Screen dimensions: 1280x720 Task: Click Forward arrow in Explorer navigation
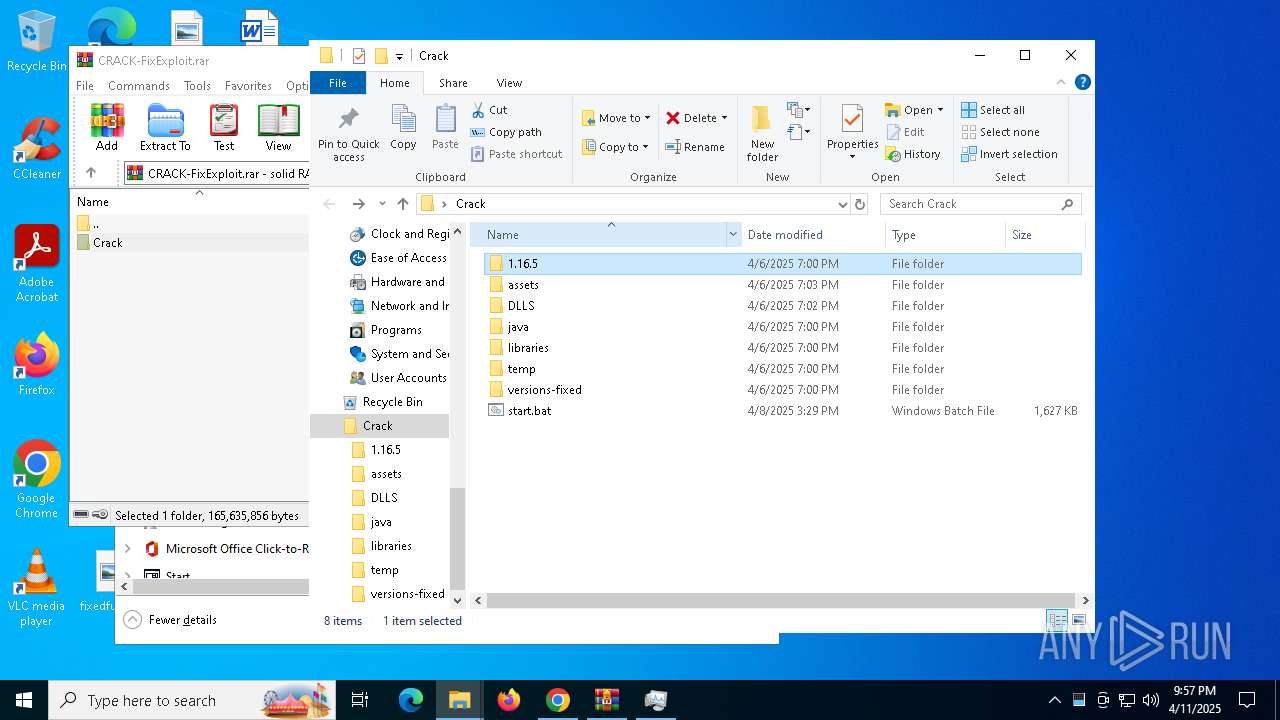359,204
